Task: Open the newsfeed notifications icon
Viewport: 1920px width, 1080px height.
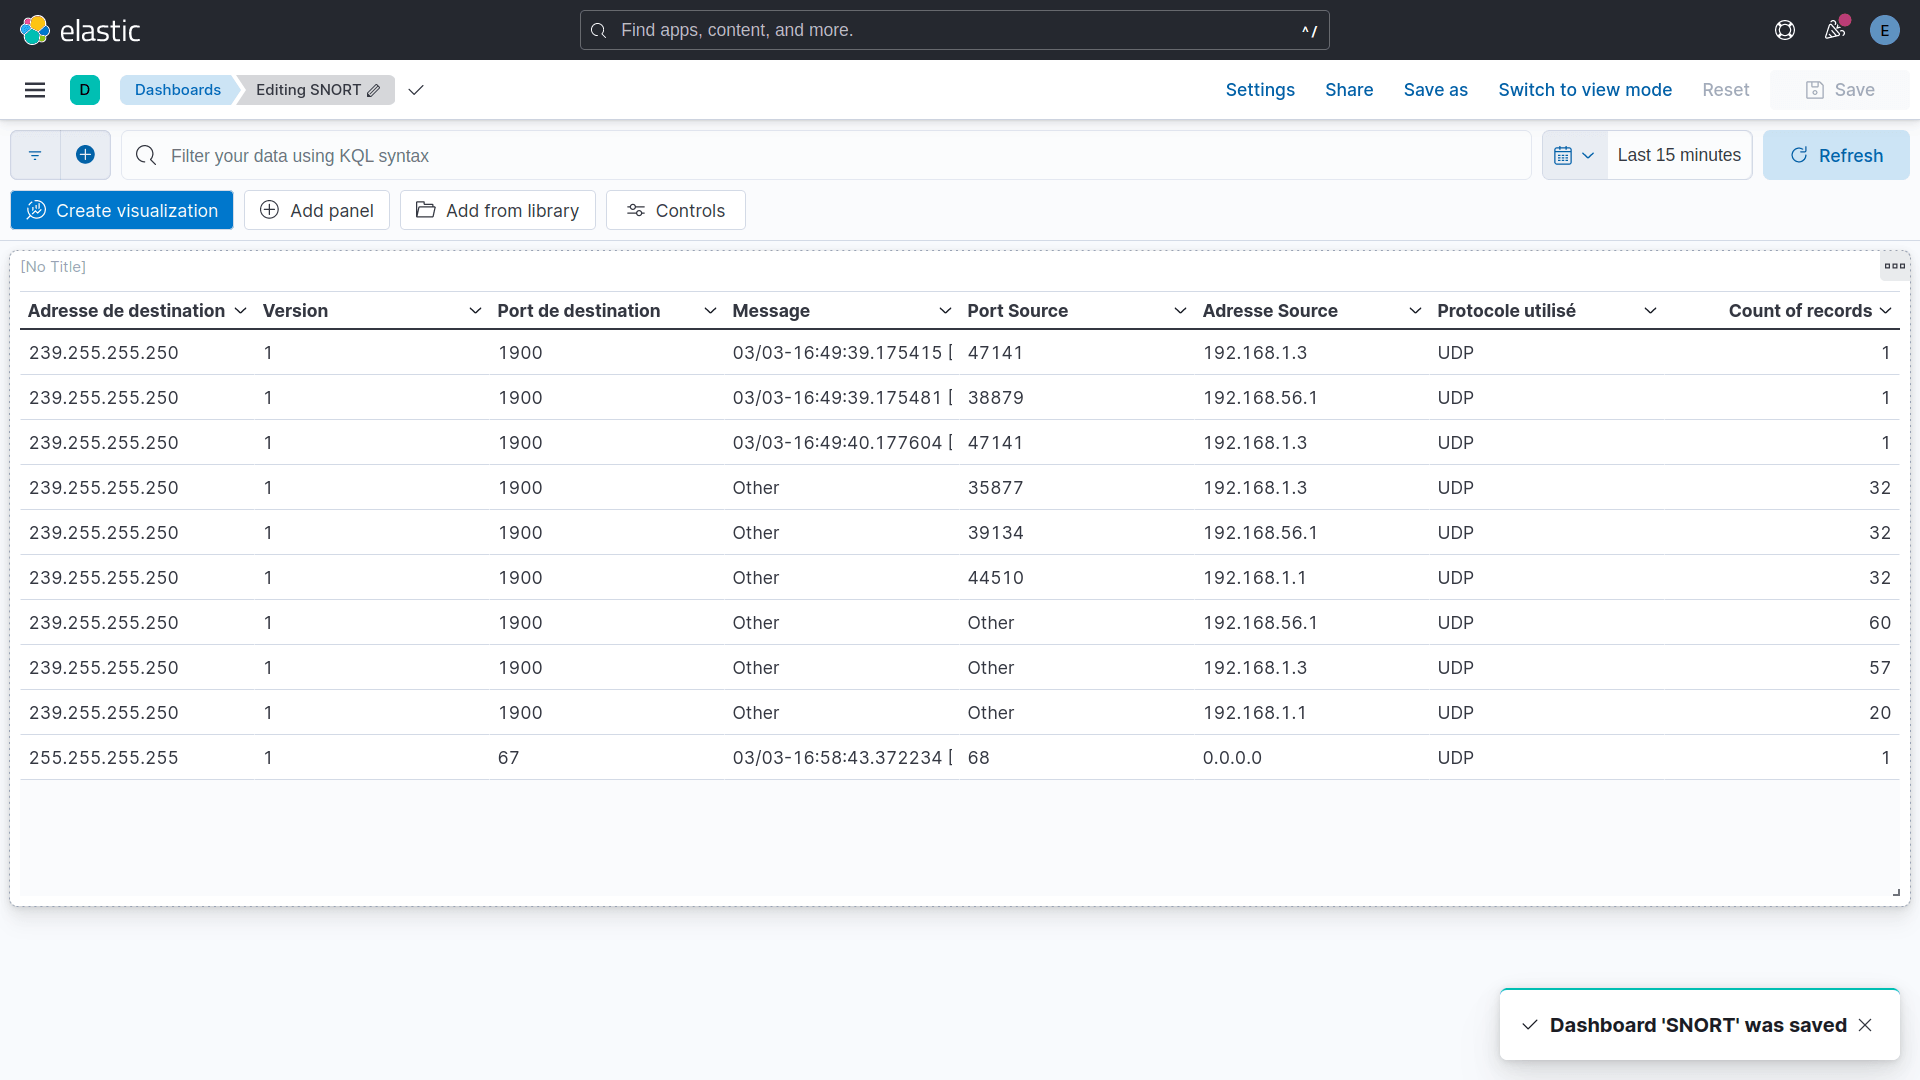Action: [1835, 30]
